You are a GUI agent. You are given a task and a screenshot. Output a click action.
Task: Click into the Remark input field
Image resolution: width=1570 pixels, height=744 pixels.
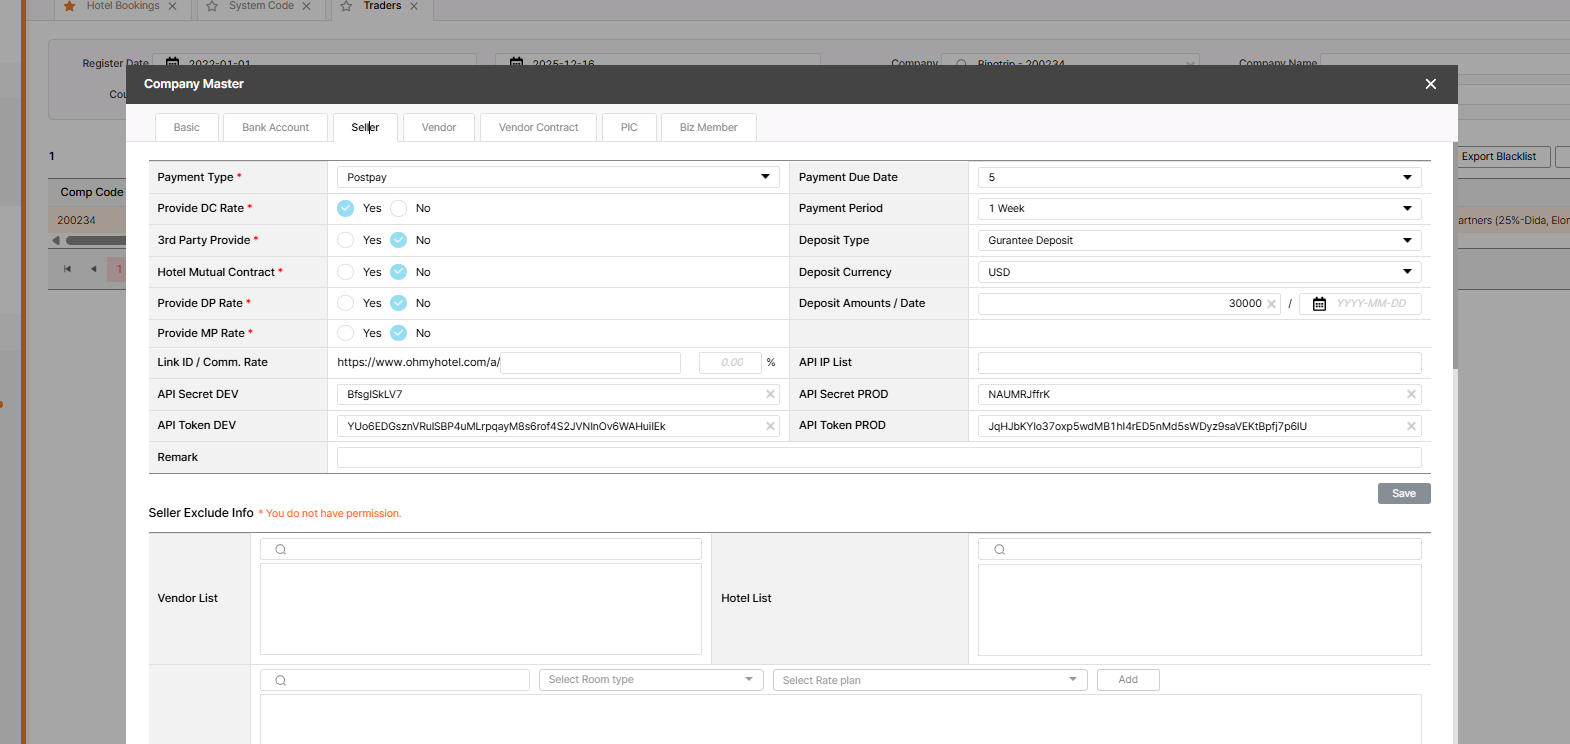point(878,458)
